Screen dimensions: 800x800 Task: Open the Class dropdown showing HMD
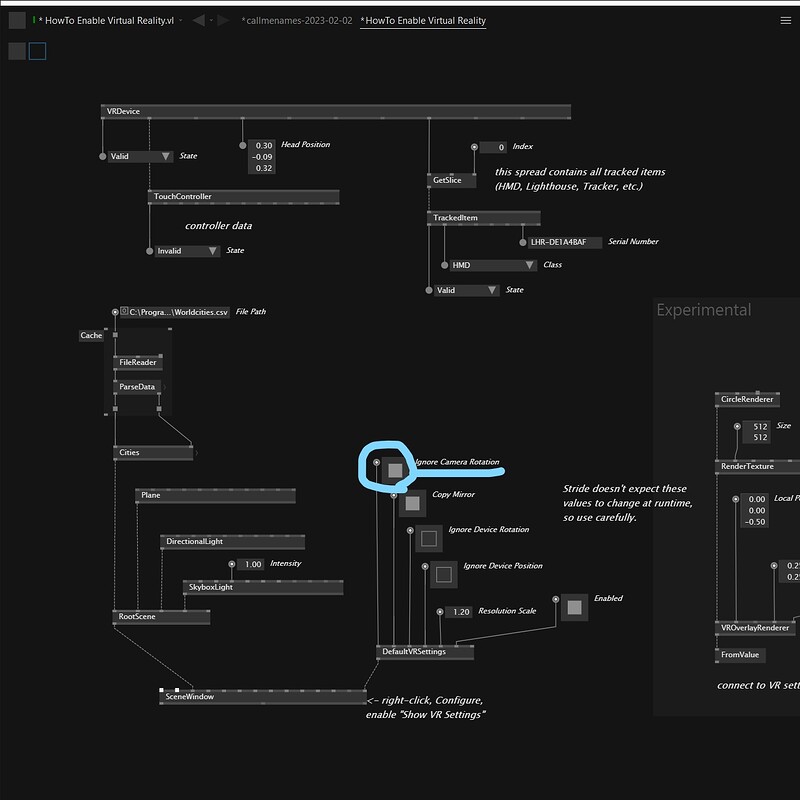[493, 265]
